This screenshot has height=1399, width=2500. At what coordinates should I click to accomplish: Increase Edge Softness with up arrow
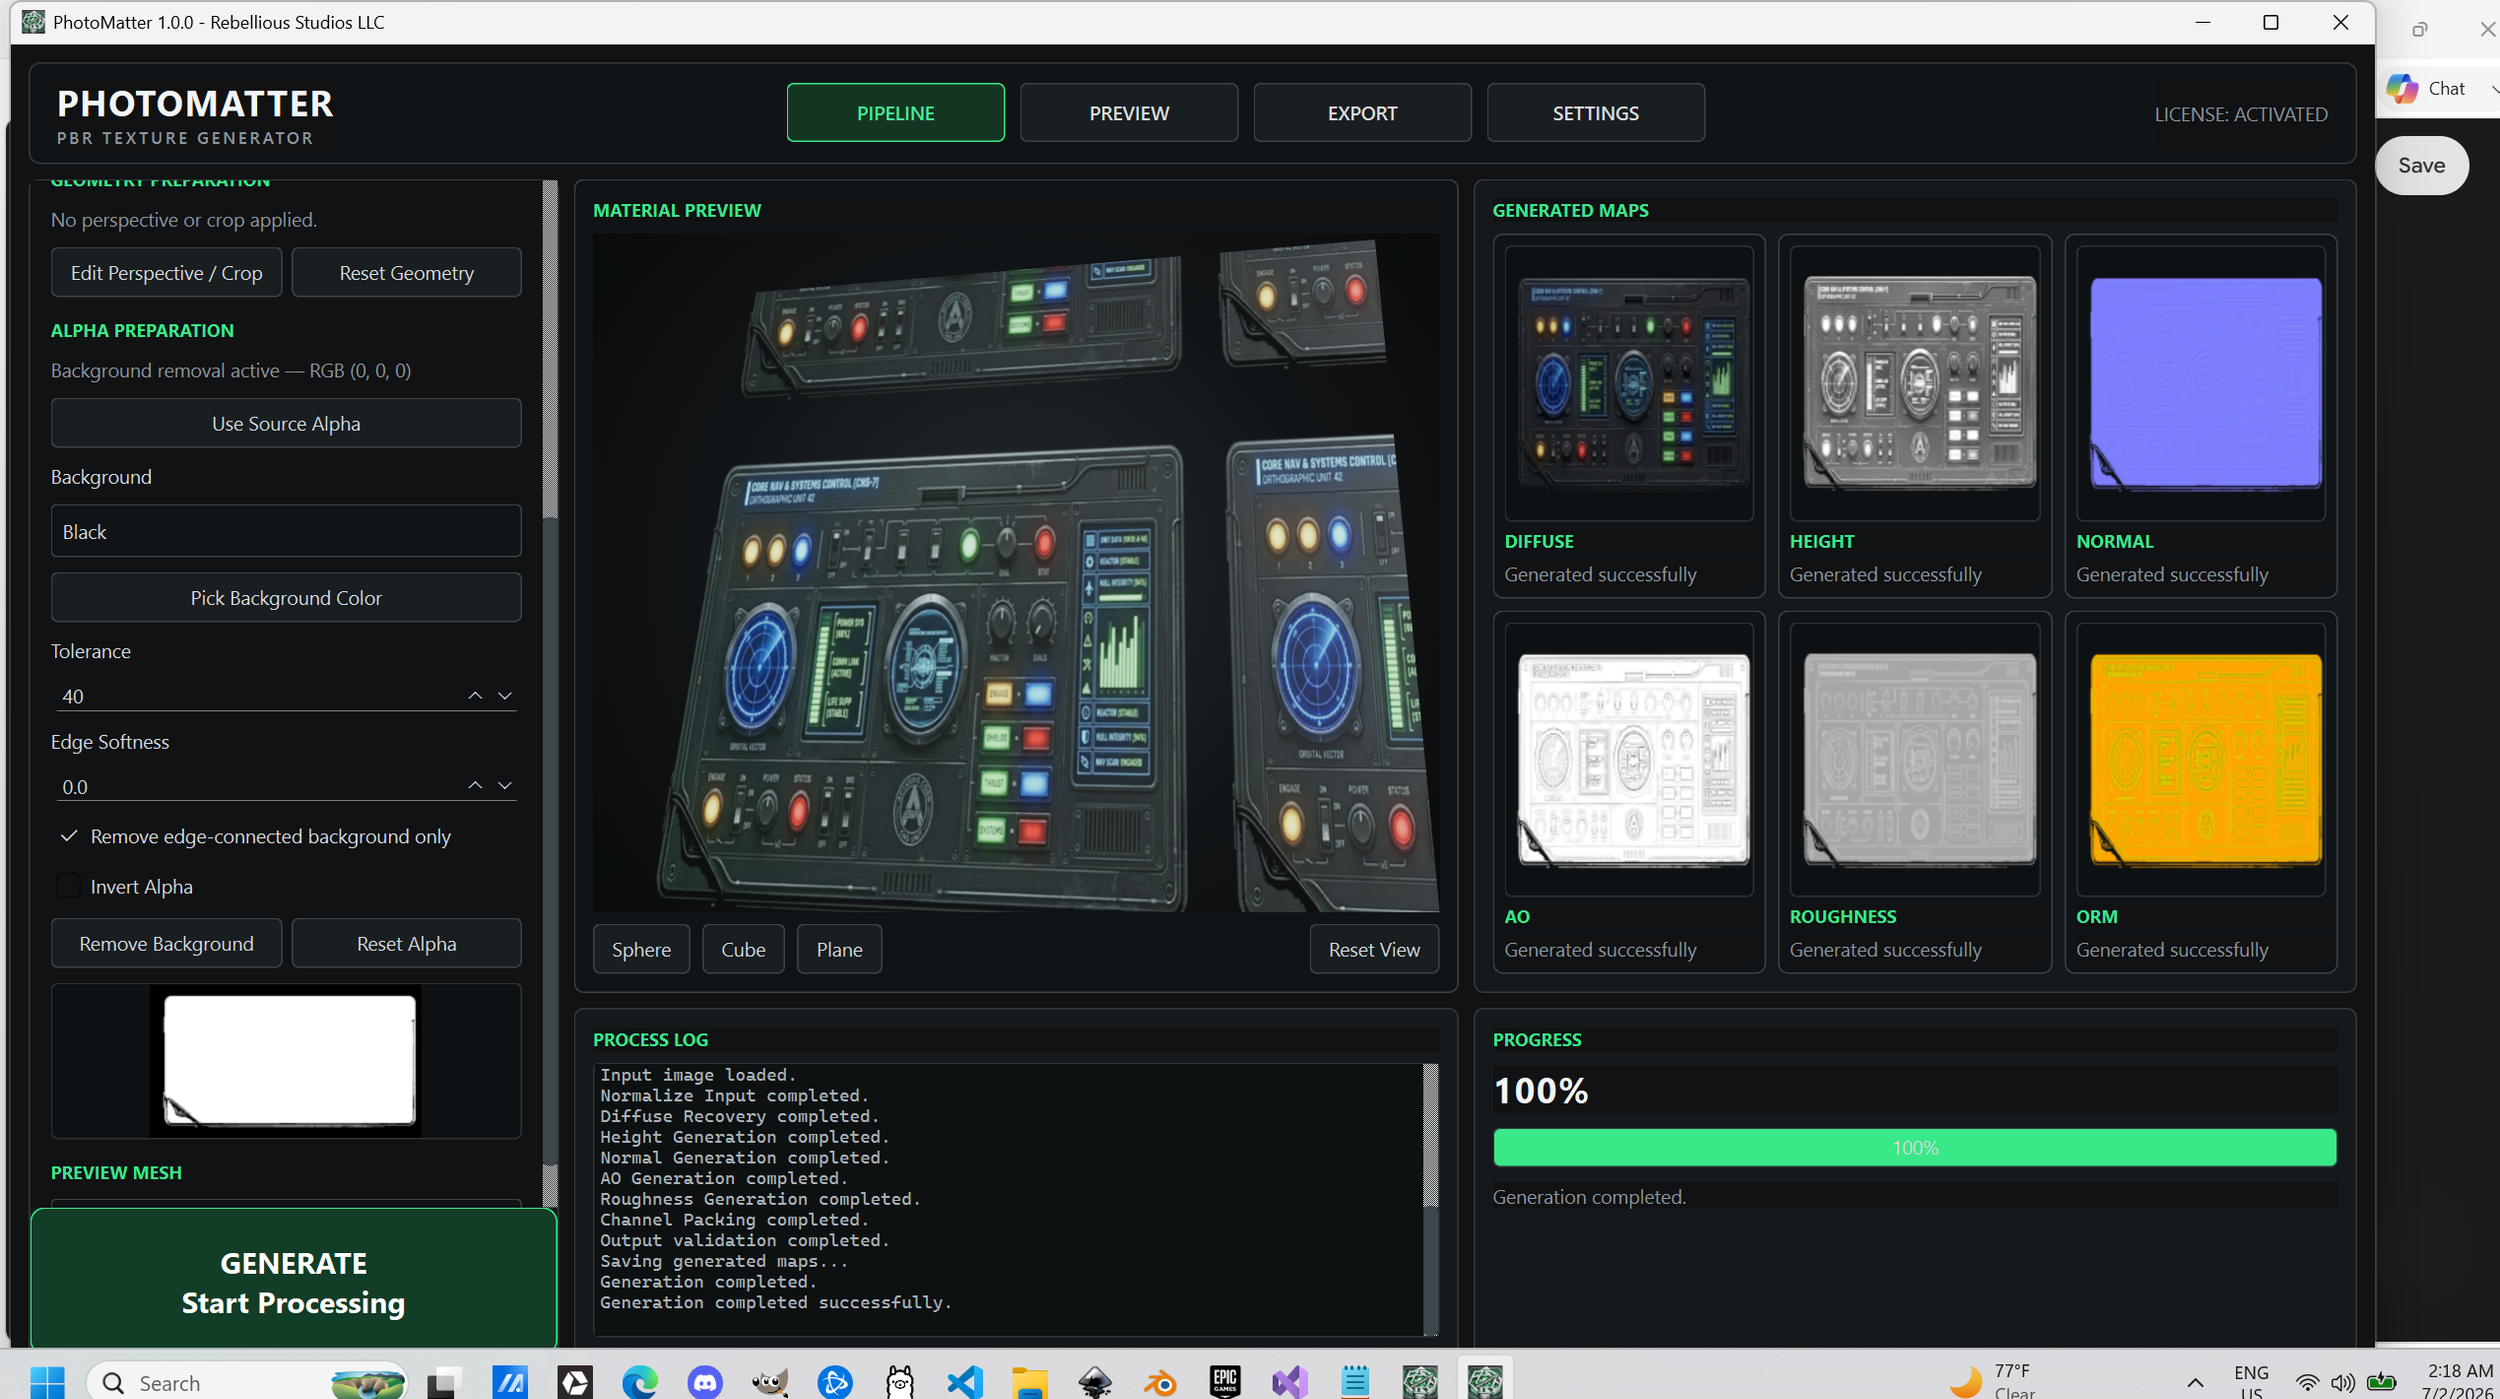coord(475,785)
